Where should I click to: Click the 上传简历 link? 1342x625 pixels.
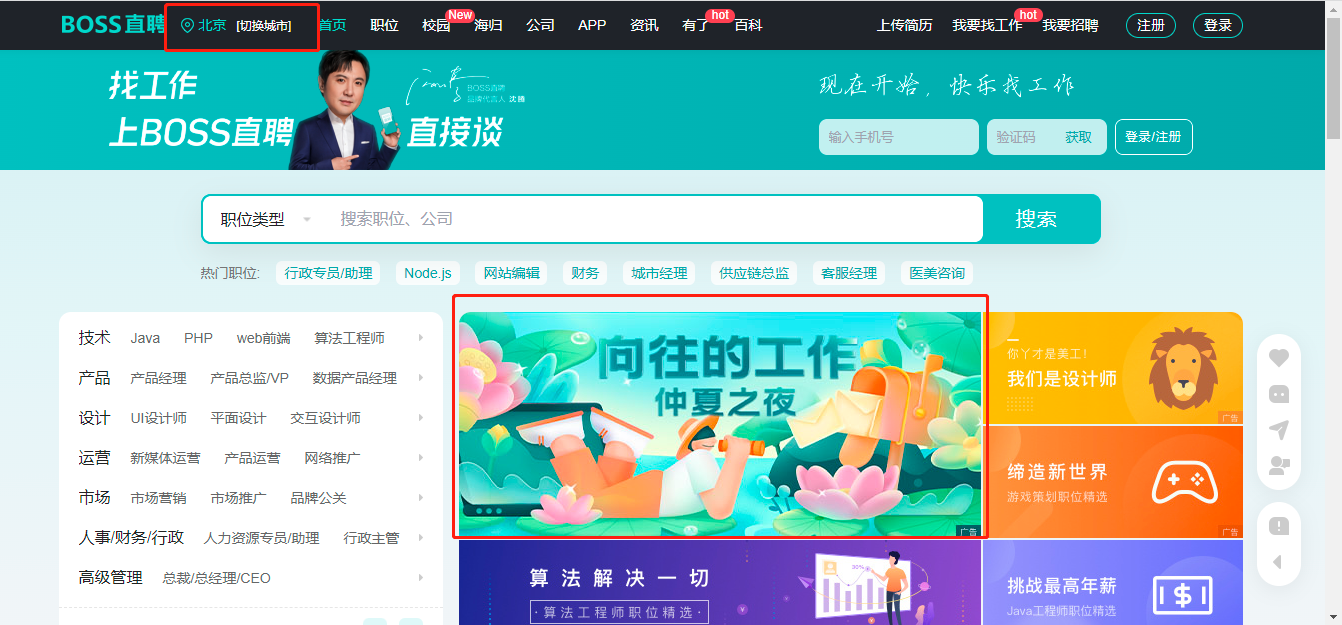coord(905,25)
